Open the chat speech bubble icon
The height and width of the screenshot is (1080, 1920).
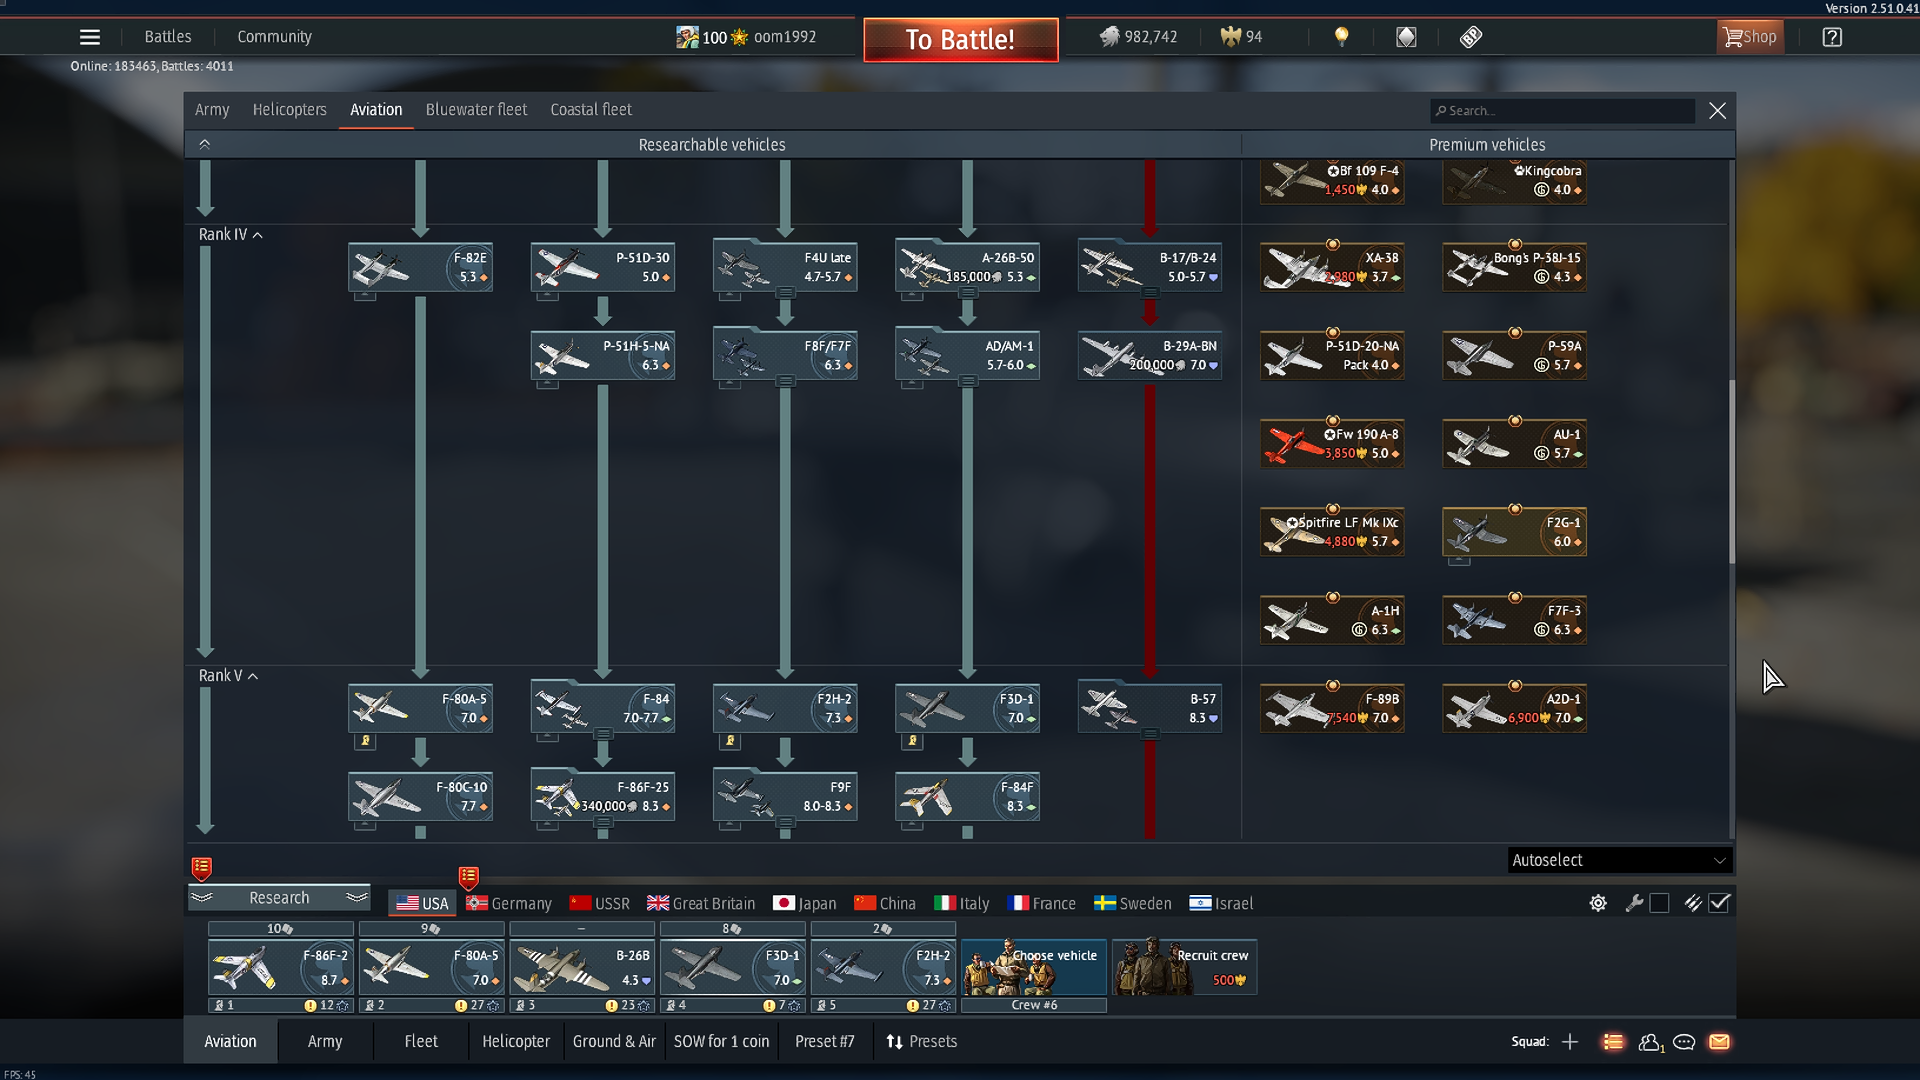click(1684, 1042)
